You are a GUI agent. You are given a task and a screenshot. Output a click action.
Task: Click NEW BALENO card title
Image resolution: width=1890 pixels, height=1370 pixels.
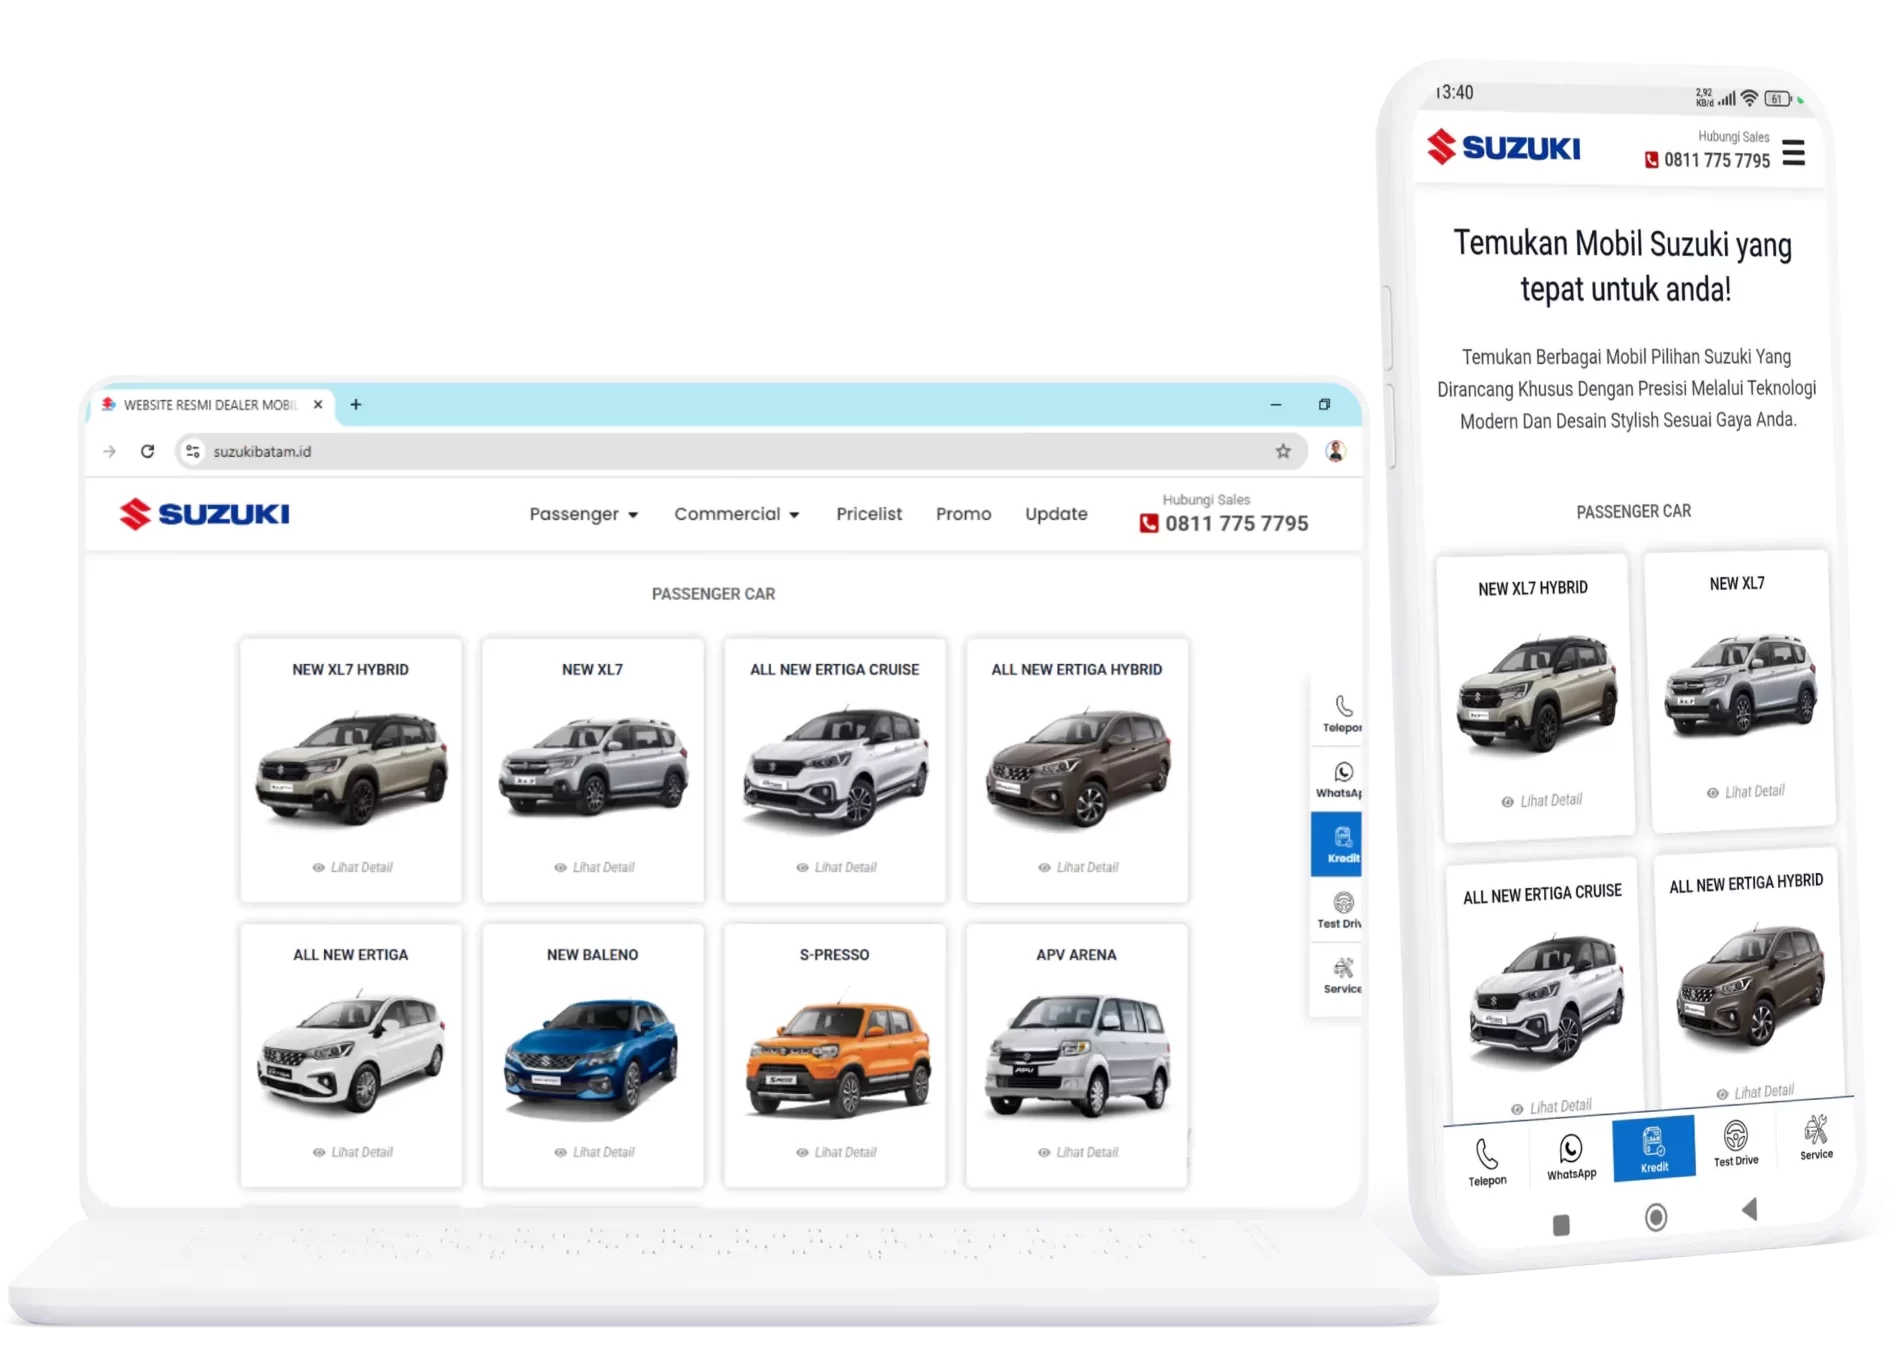593,955
